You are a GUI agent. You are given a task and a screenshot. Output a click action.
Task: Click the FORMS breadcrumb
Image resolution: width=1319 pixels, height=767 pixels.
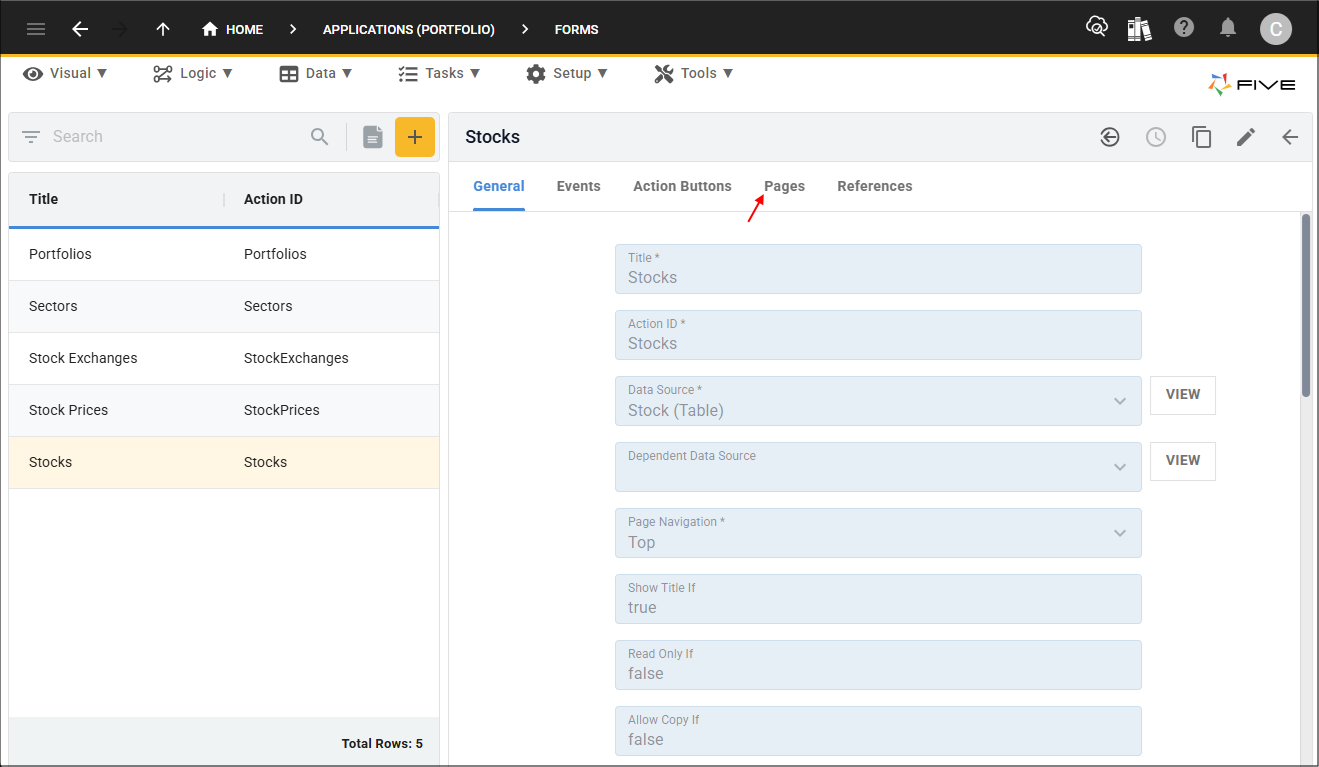tap(577, 29)
